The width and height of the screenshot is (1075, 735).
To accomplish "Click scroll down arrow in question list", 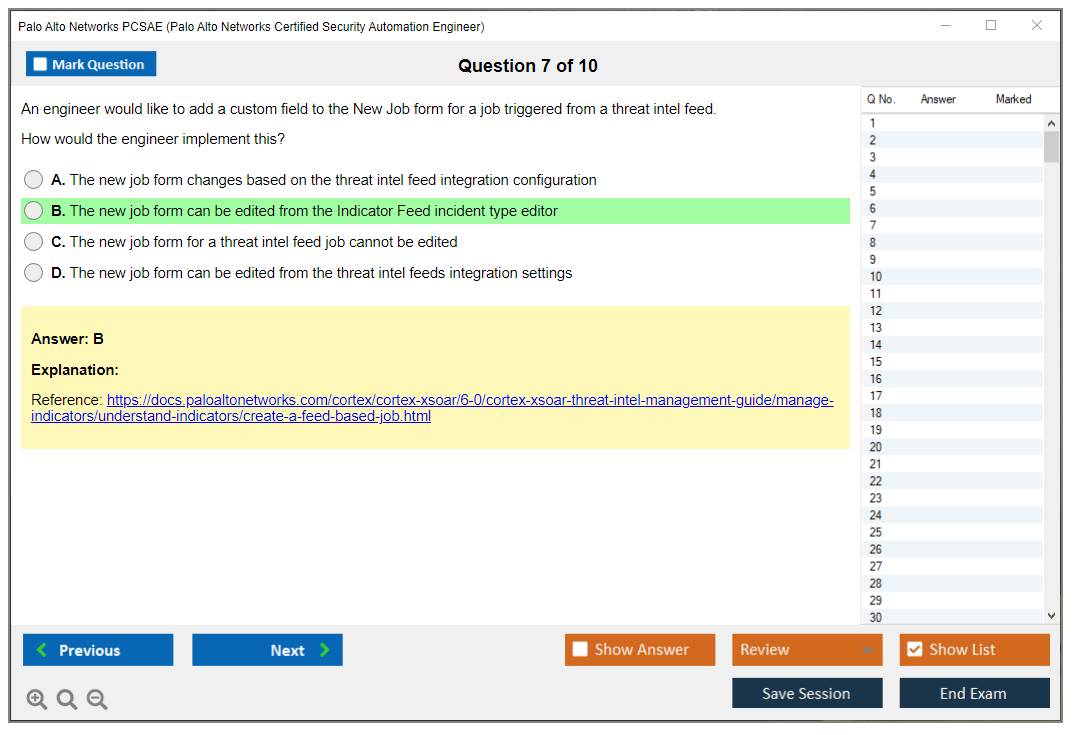I will pos(1051,616).
